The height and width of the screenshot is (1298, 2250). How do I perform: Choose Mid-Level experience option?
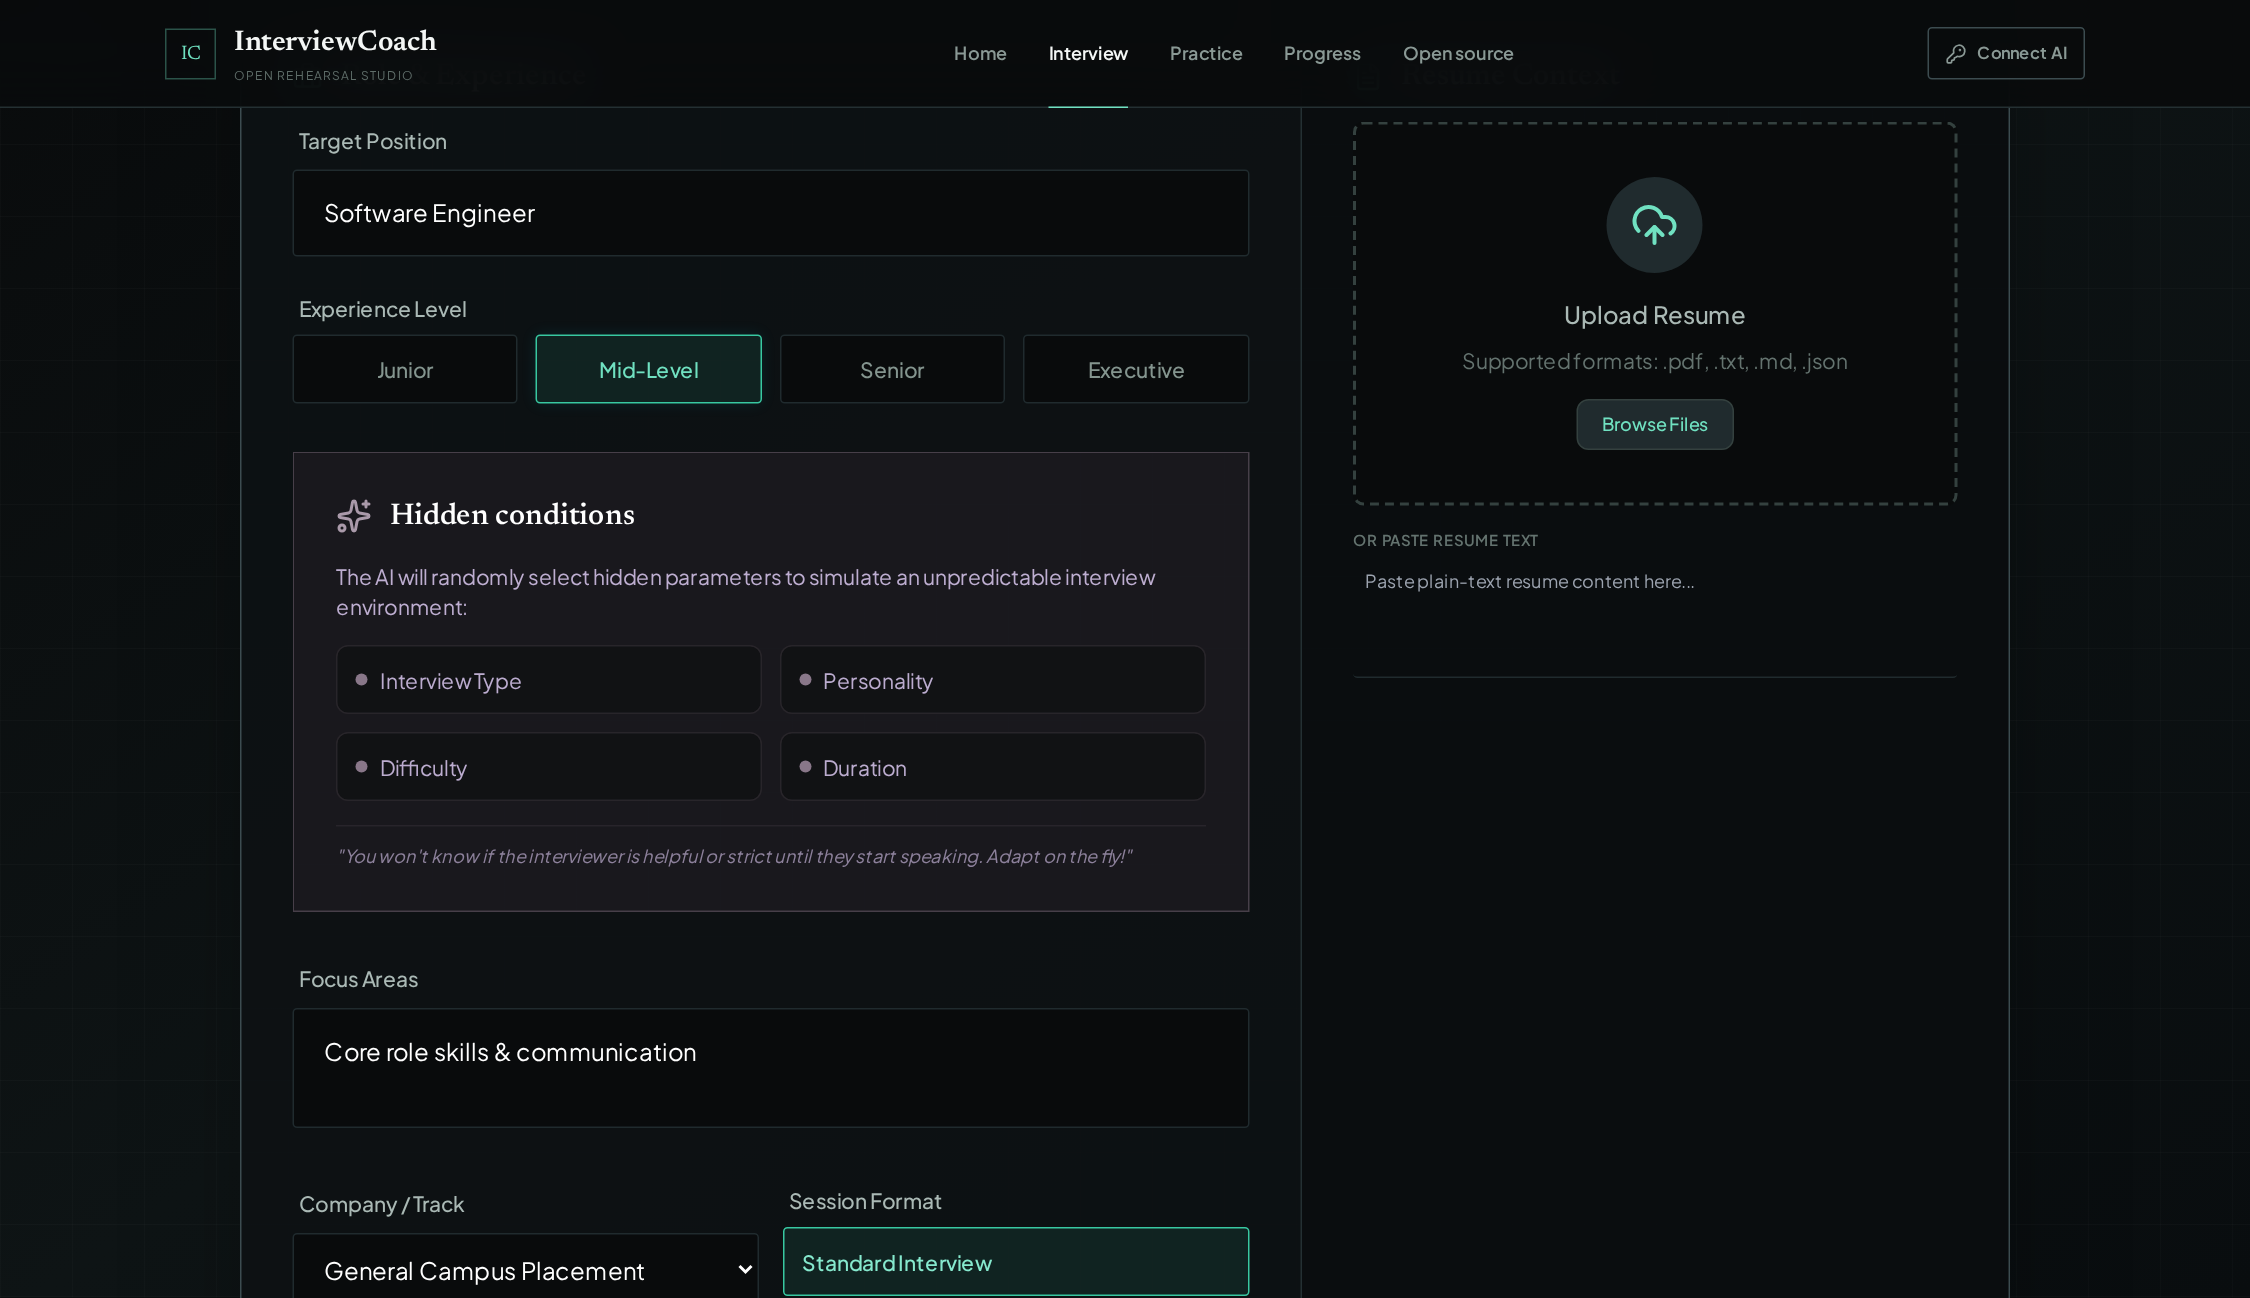[x=648, y=369]
